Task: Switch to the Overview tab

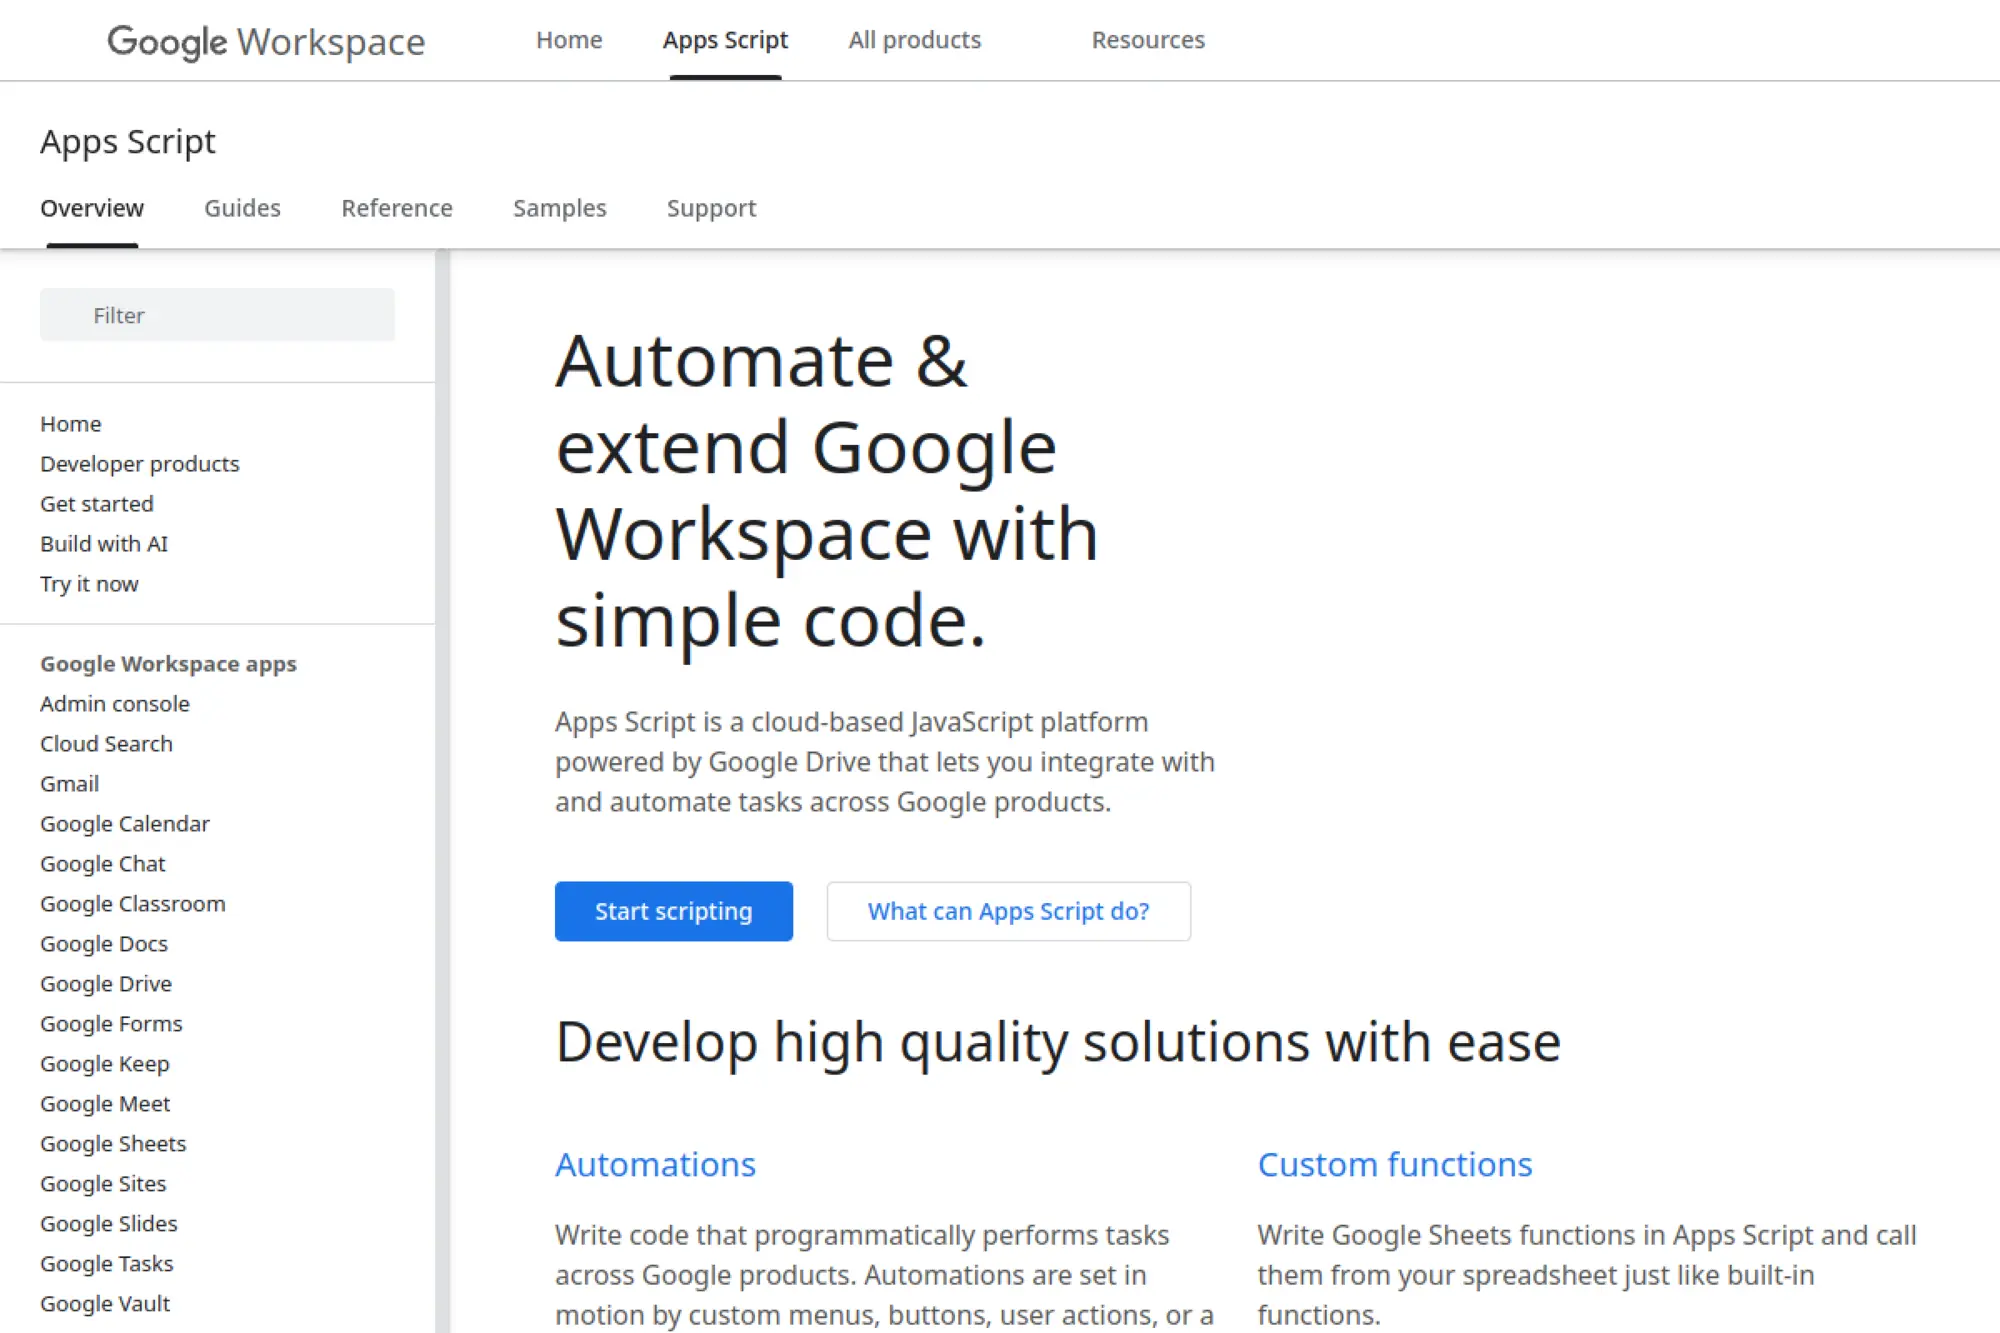Action: (x=91, y=208)
